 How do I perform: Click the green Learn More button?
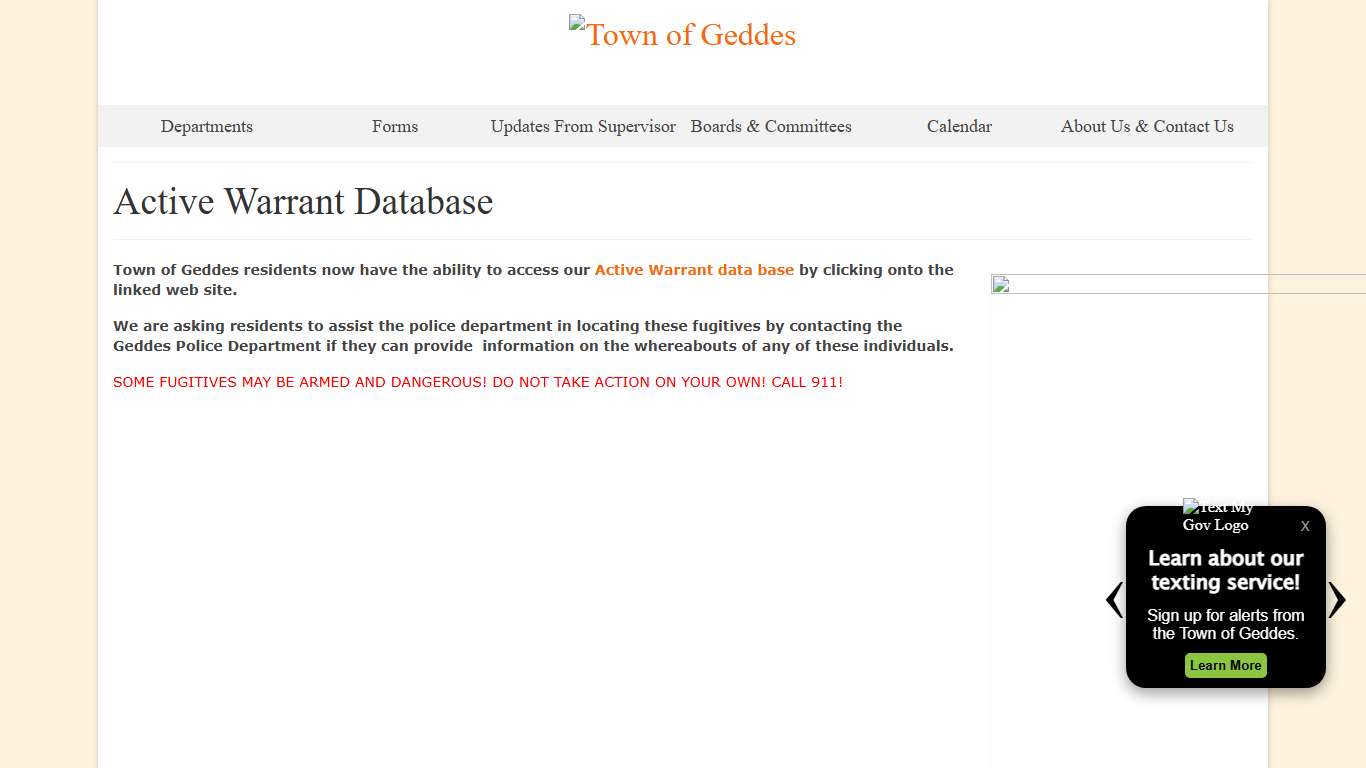[x=1225, y=665]
